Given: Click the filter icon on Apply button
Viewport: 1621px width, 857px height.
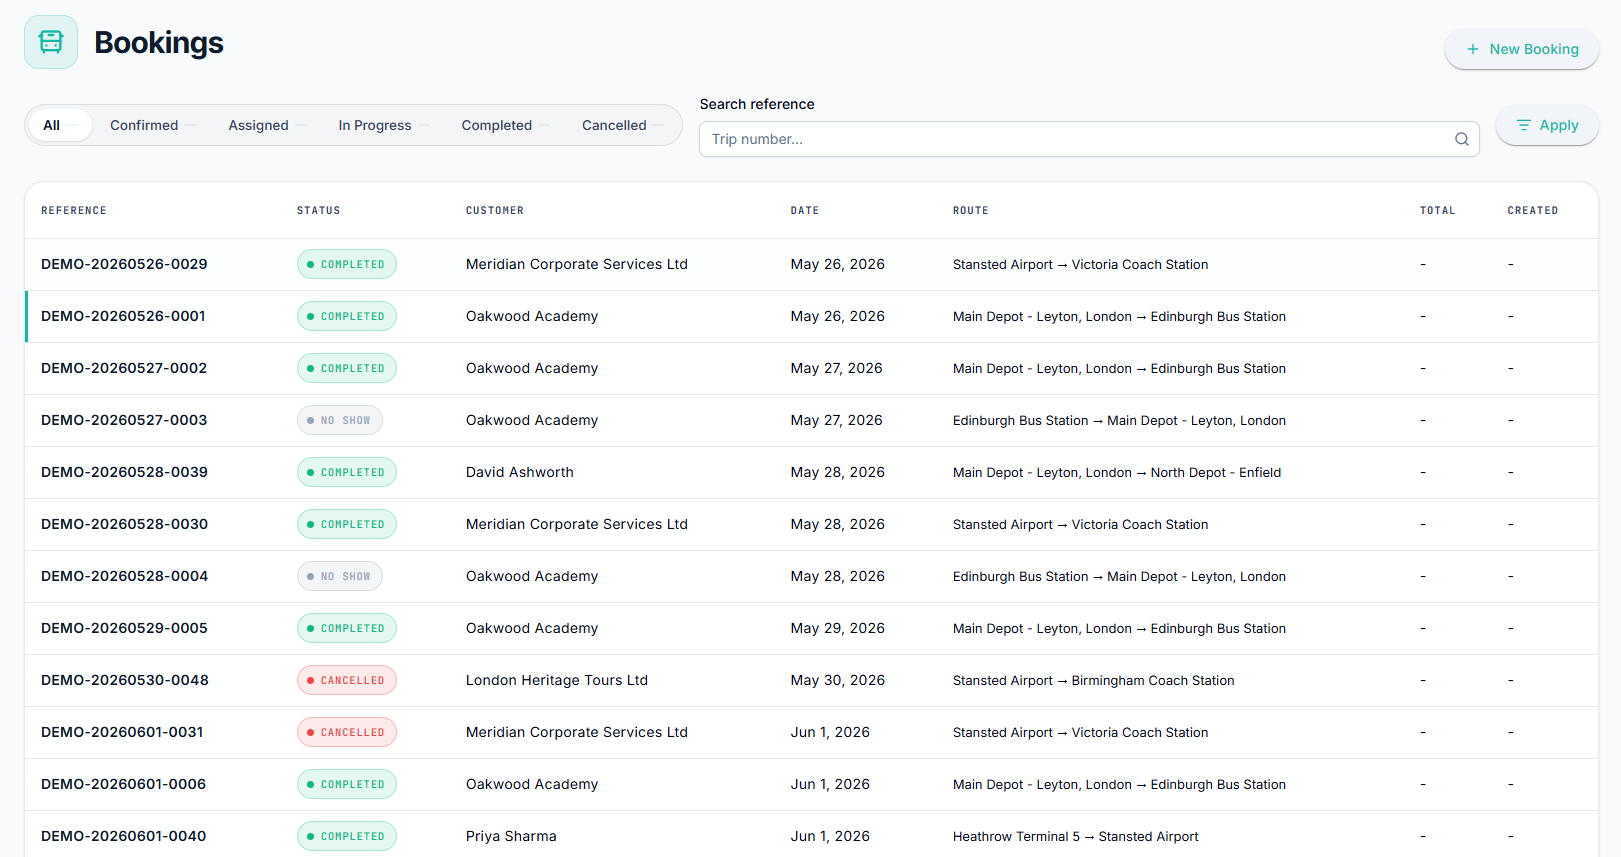Looking at the screenshot, I should pyautogui.click(x=1523, y=125).
